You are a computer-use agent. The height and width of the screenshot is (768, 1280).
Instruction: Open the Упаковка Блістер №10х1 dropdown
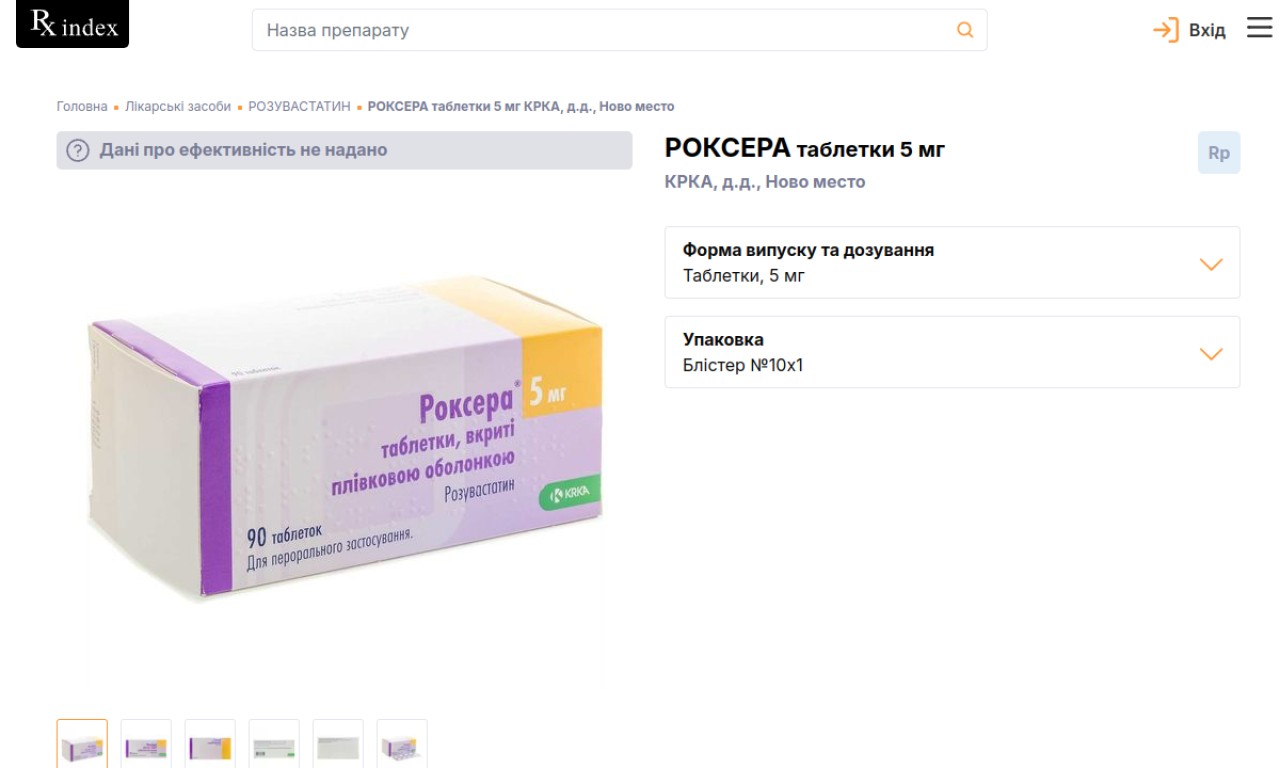pos(952,352)
